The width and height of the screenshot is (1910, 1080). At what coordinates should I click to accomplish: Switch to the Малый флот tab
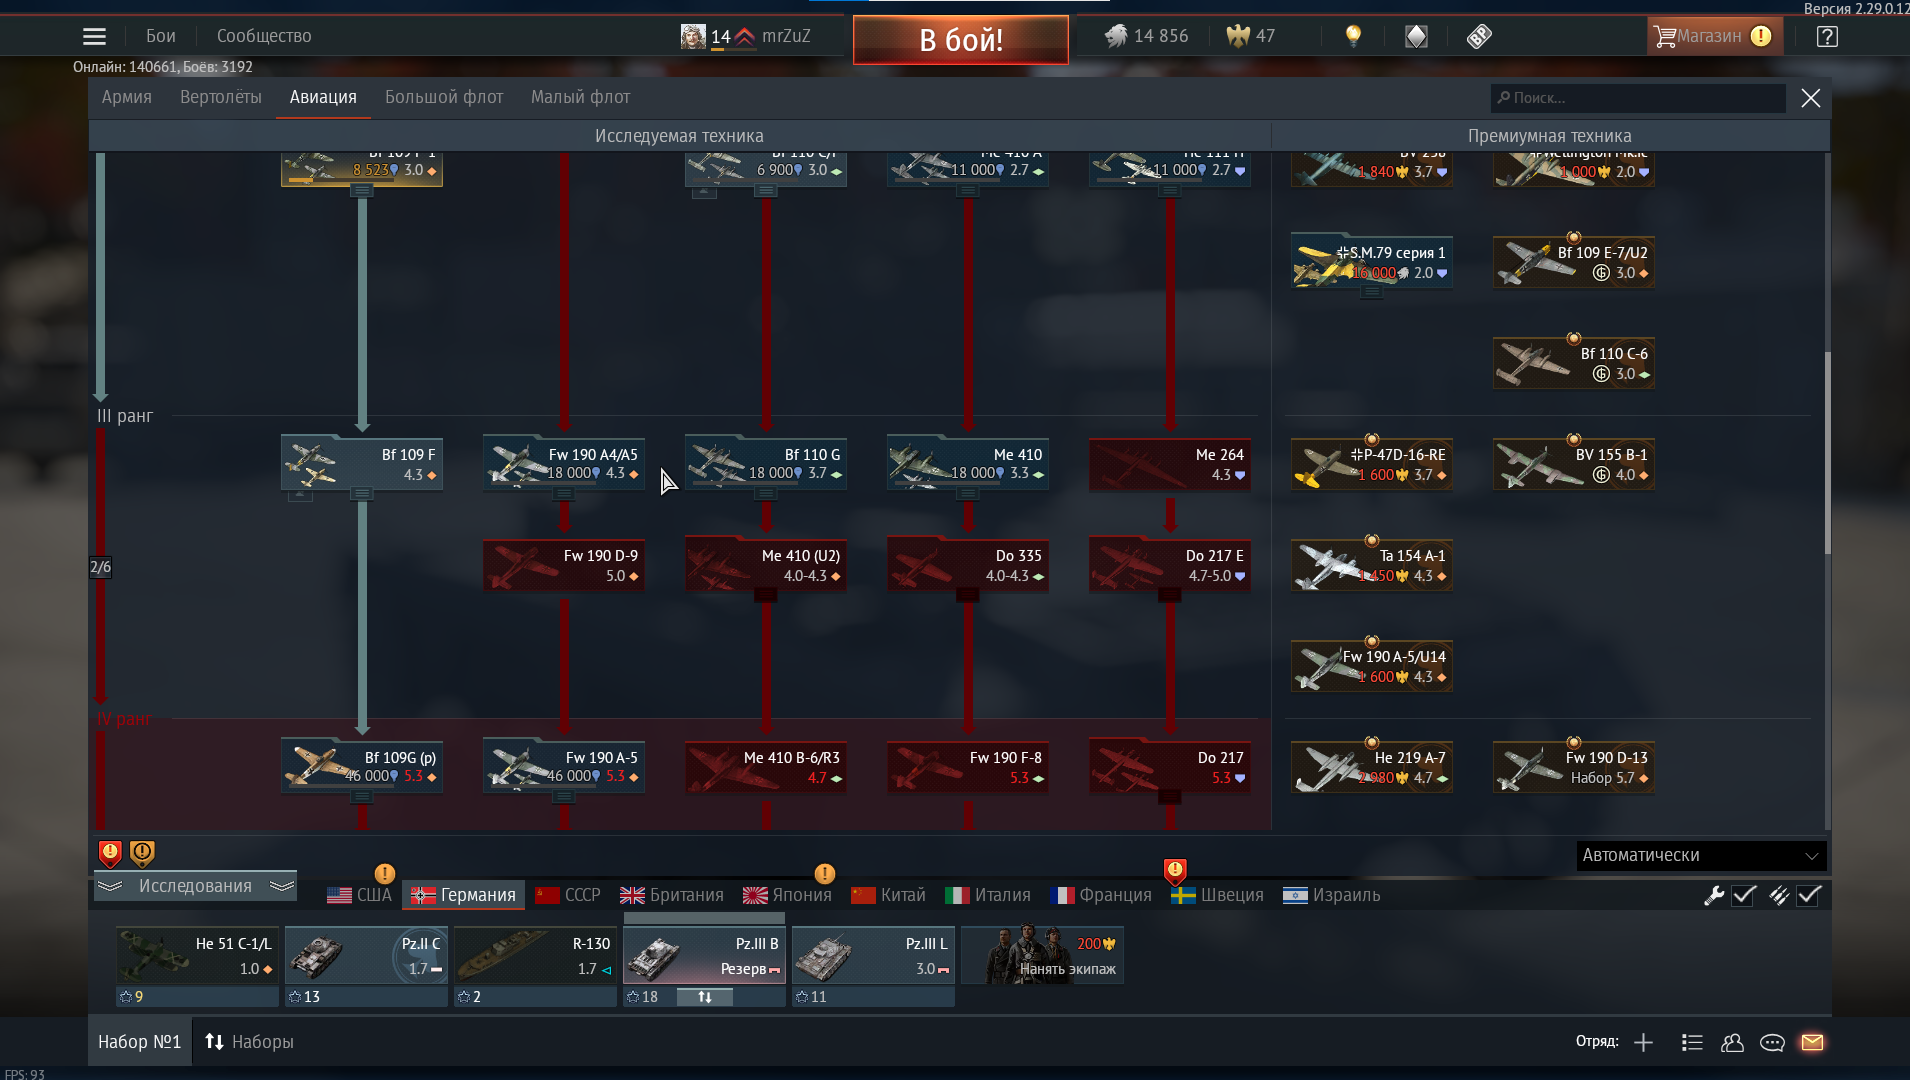580,97
